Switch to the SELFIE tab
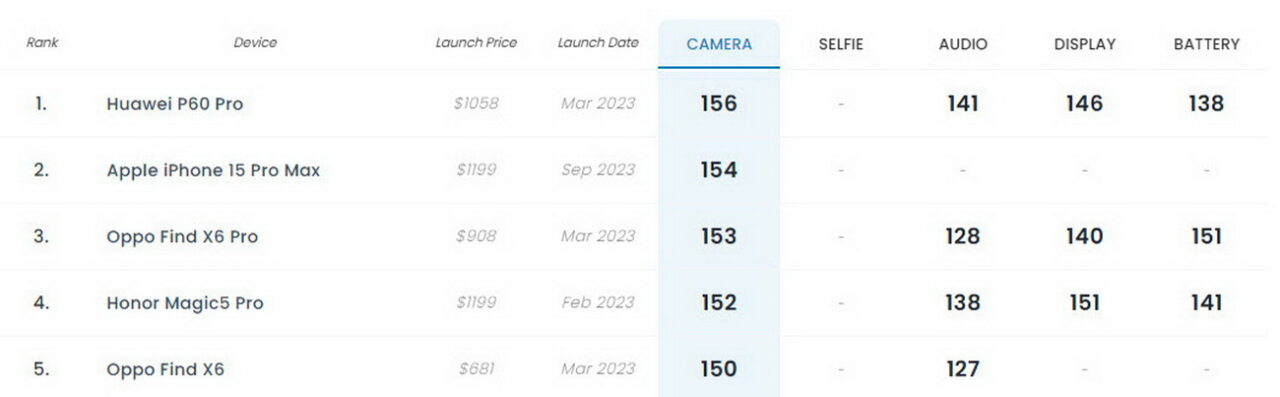 pos(840,44)
